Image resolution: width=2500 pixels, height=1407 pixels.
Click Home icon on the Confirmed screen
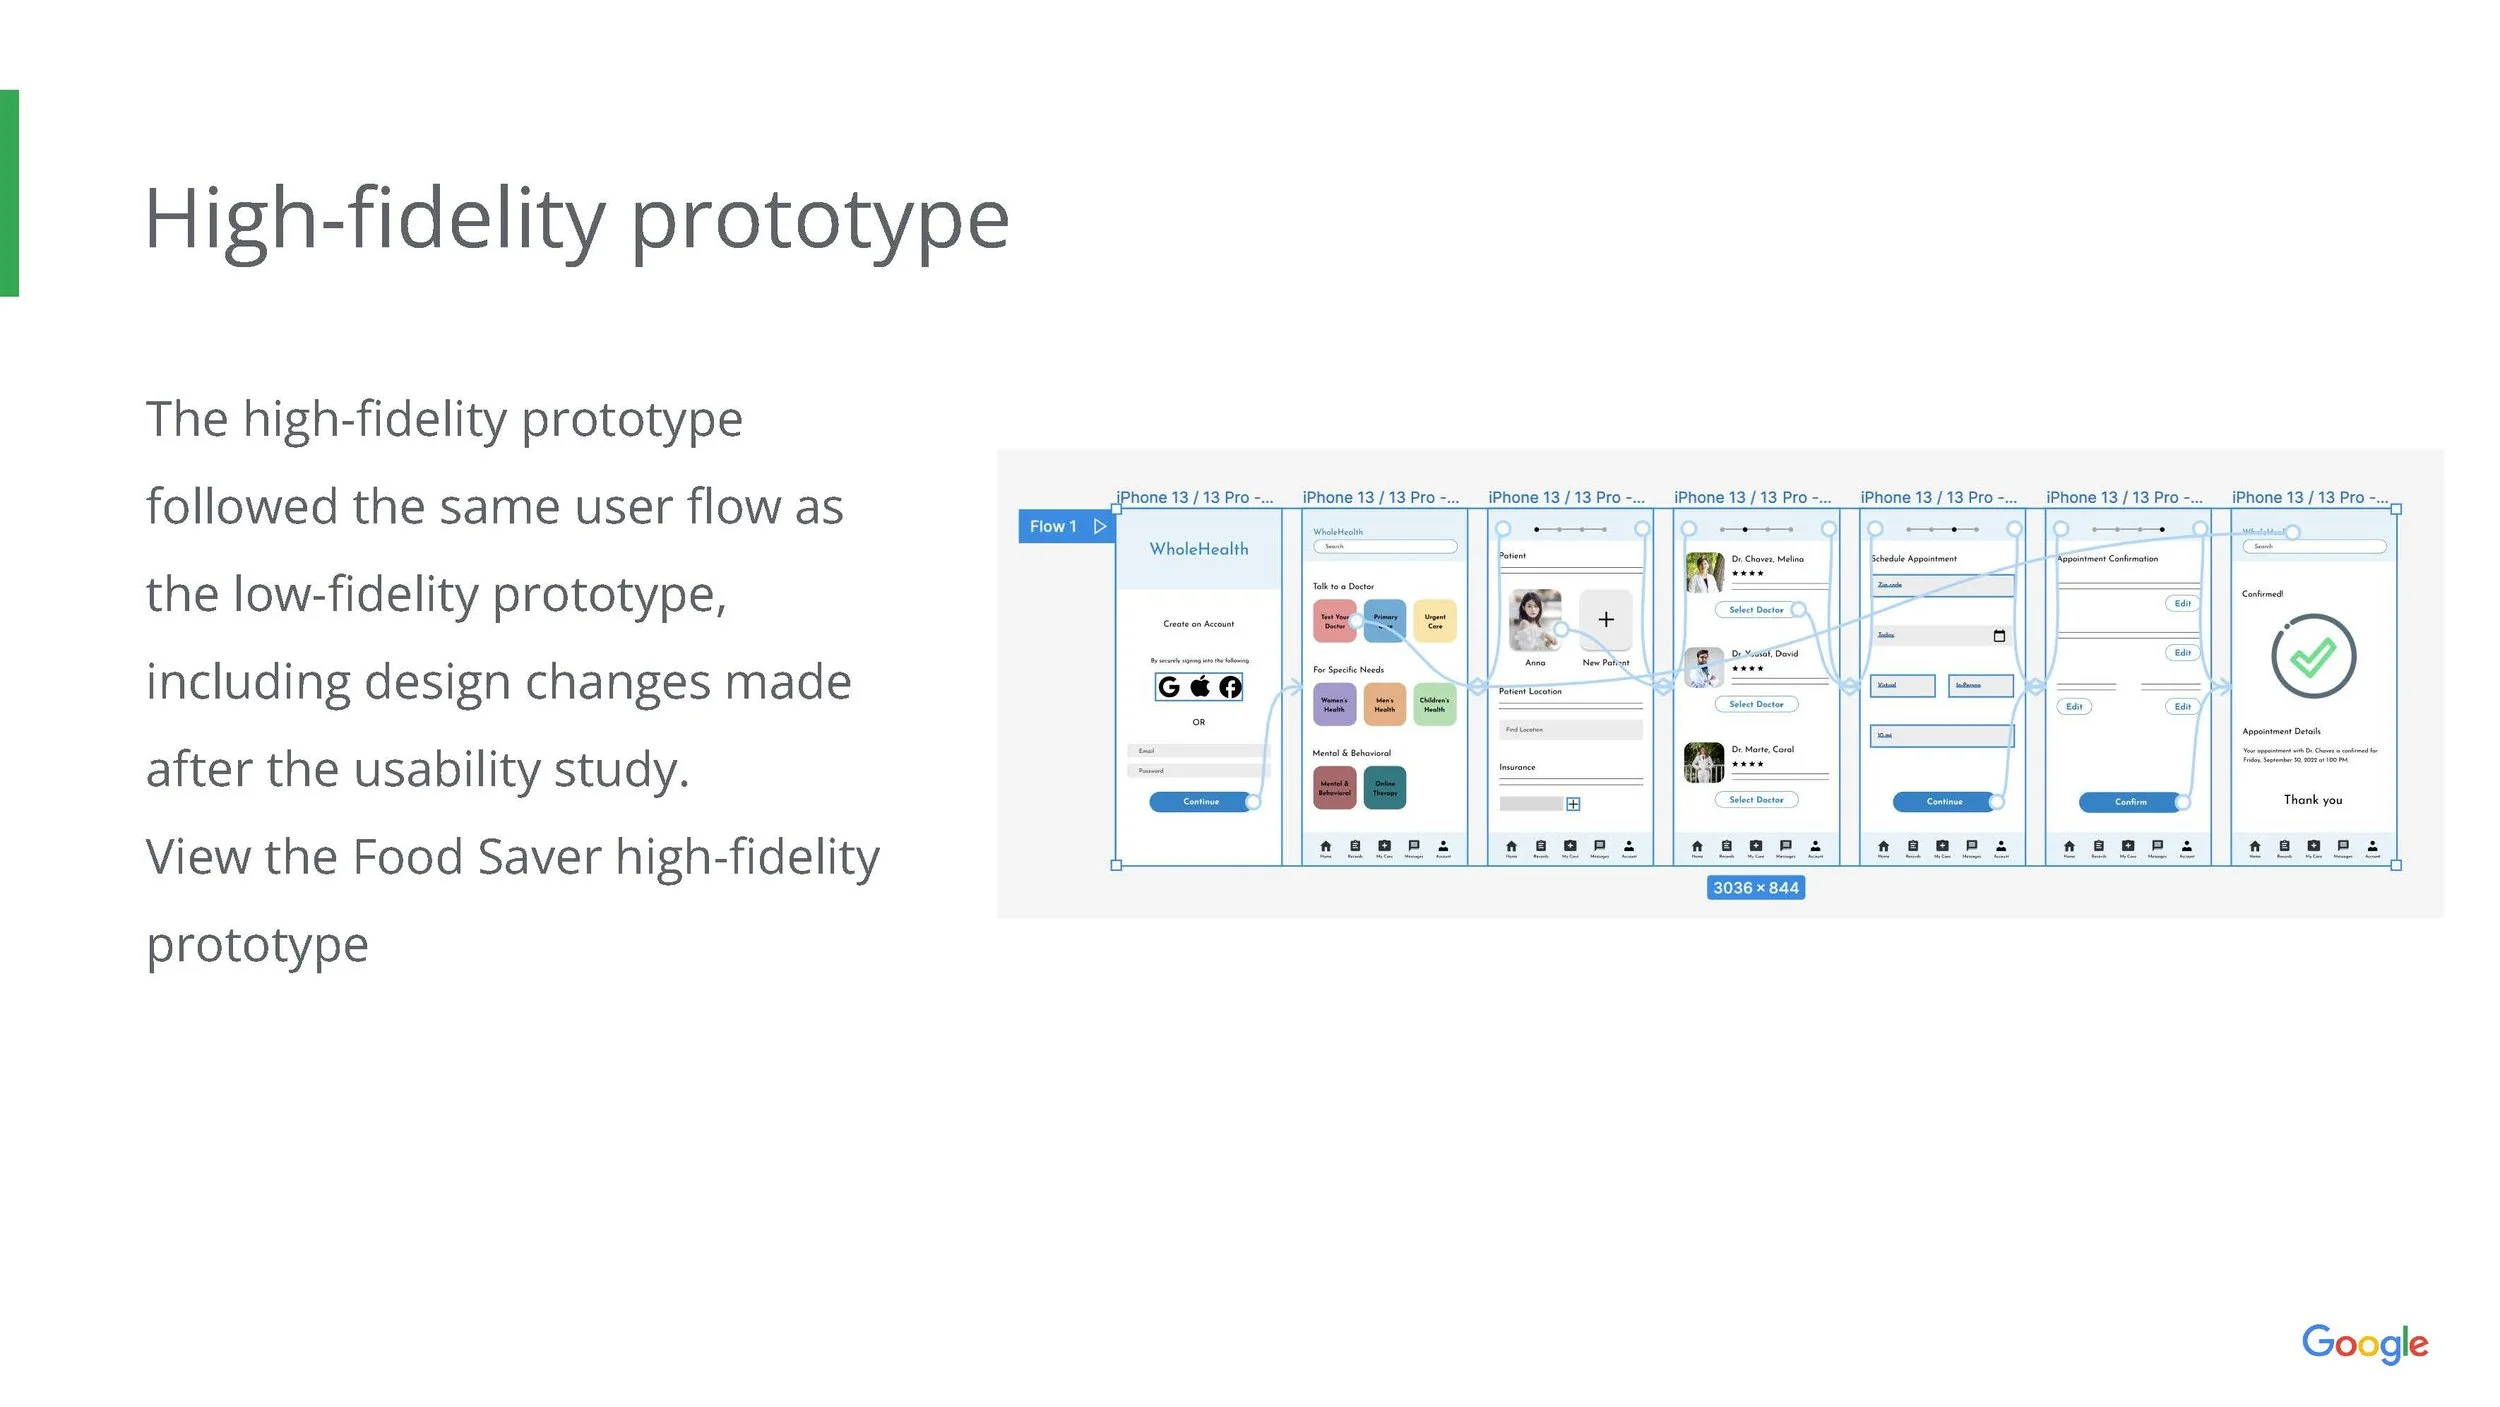coord(2255,847)
